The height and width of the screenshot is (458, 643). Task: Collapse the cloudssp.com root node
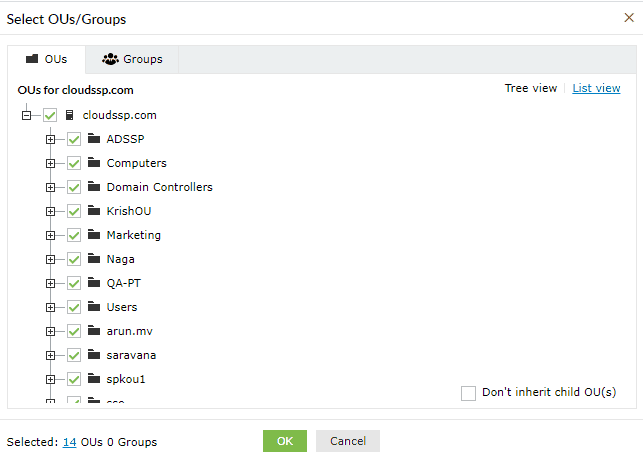point(27,116)
